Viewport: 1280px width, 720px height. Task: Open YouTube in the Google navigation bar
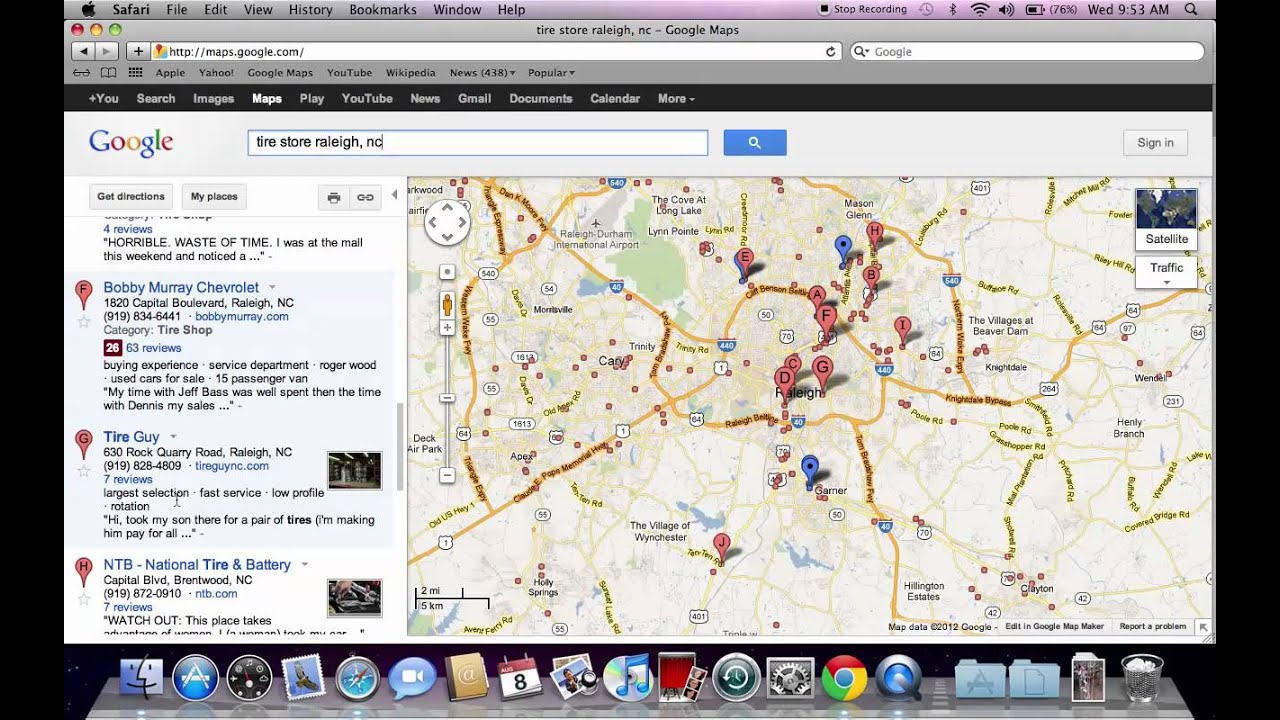click(367, 99)
